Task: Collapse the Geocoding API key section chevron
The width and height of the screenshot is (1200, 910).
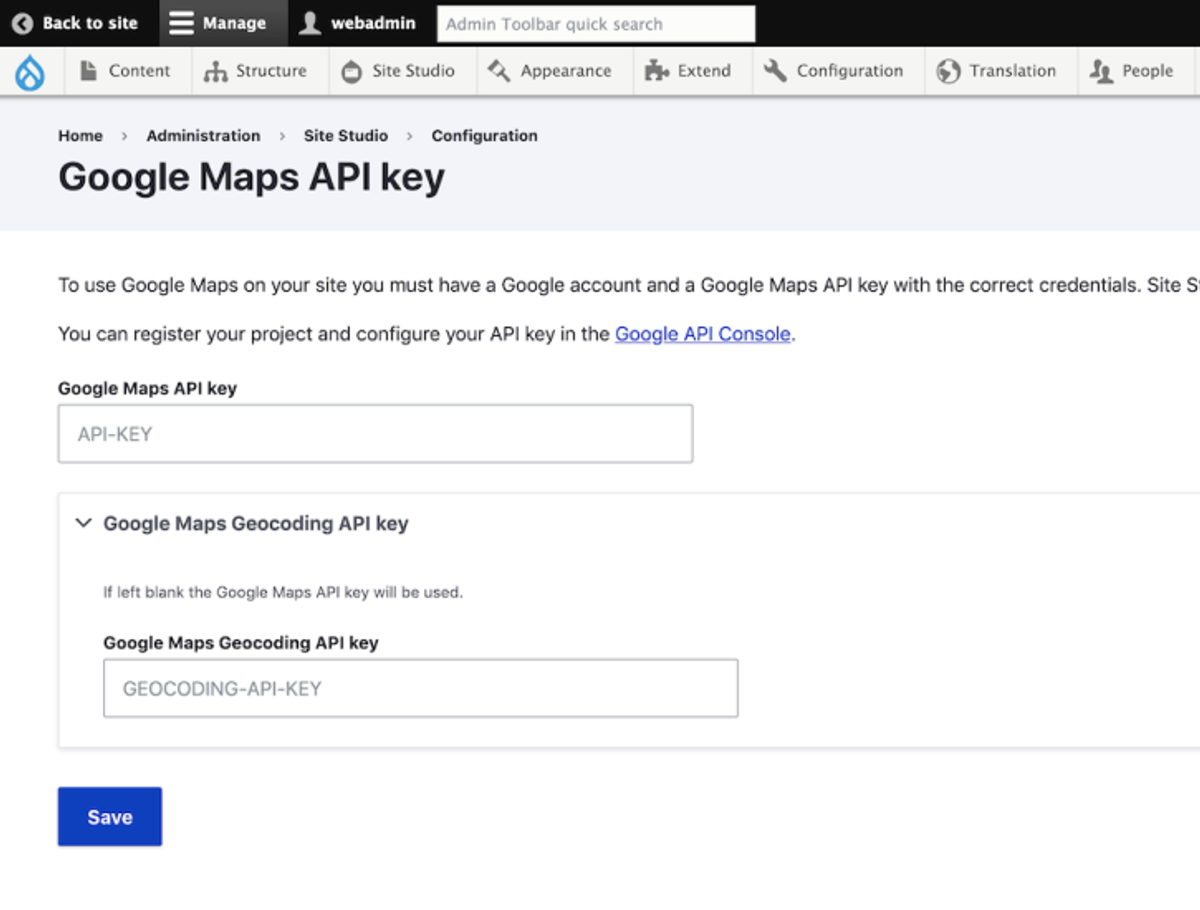Action: [84, 523]
